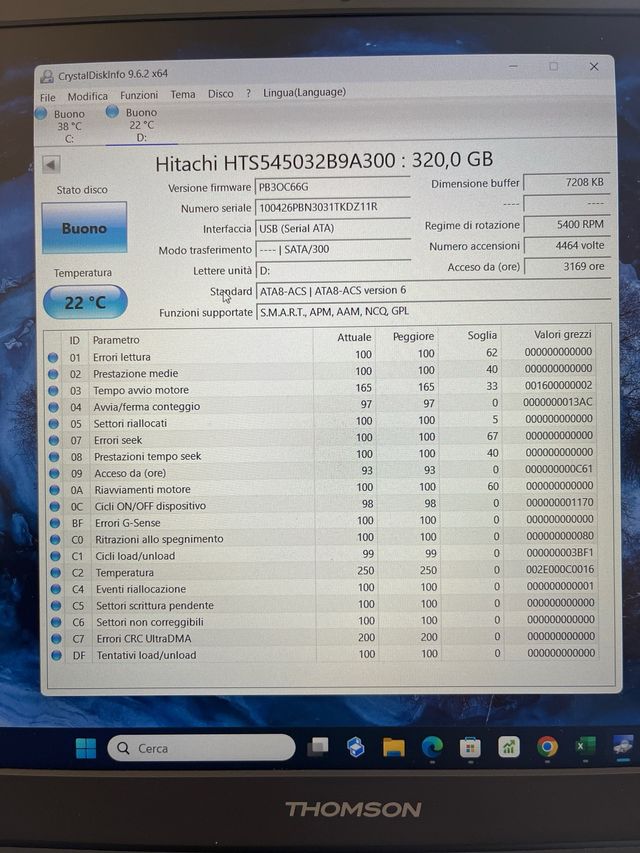Select the Settori scrittura pendente row text
Screen dimensions: 640x853
pyautogui.click(x=155, y=605)
